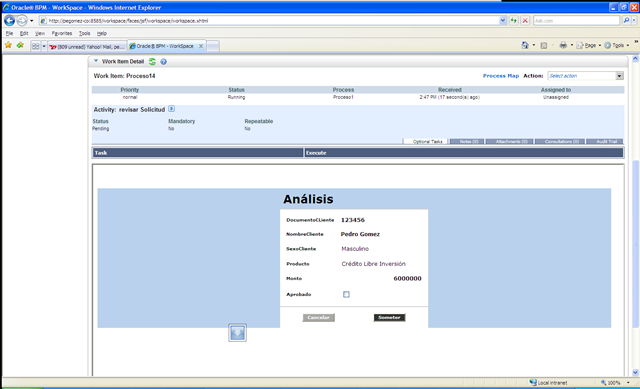
Task: Open the recent pages dropdown beside Forward
Action: coord(31,21)
